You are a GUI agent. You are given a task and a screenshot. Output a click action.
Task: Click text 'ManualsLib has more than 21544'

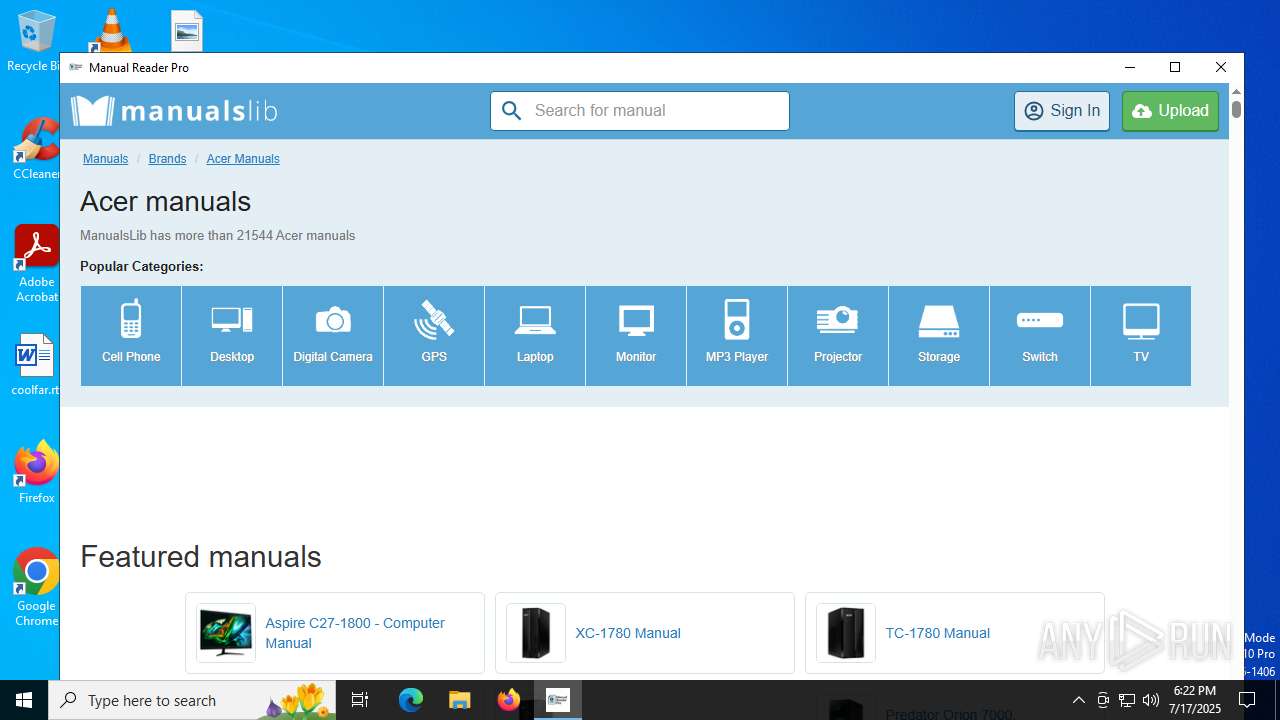point(176,236)
